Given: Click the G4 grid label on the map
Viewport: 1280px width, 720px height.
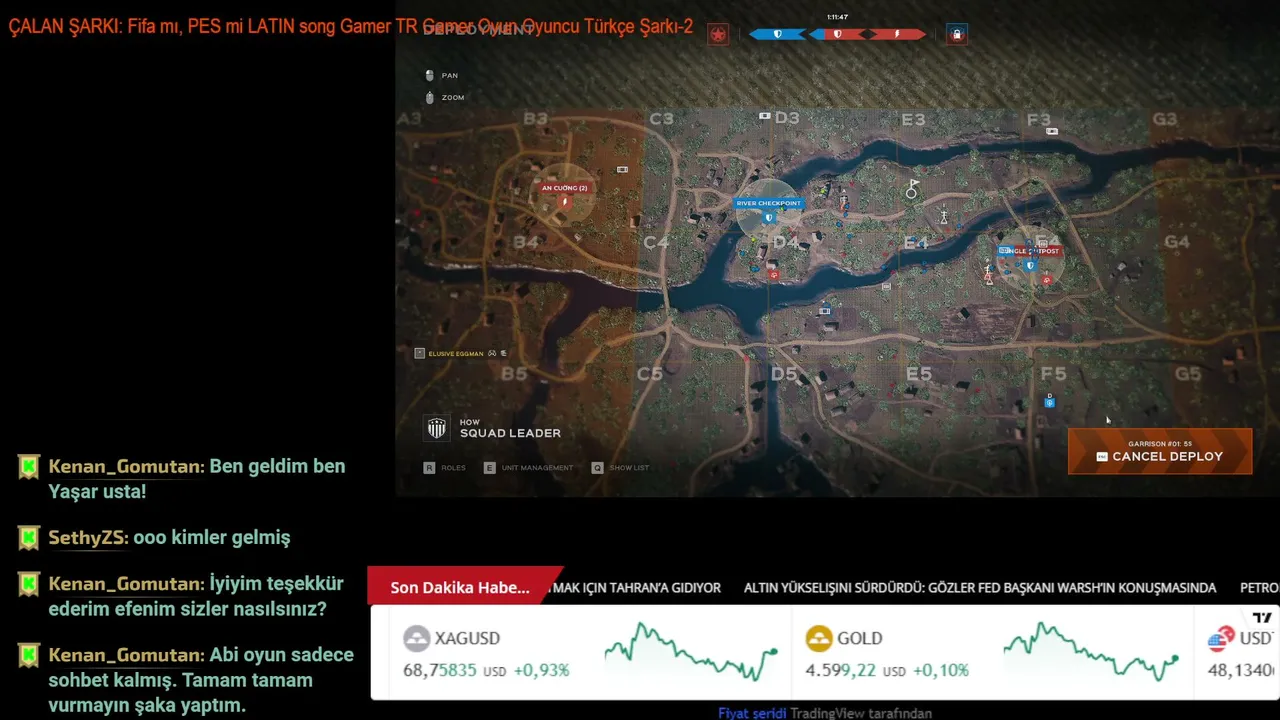Looking at the screenshot, I should click(1177, 242).
